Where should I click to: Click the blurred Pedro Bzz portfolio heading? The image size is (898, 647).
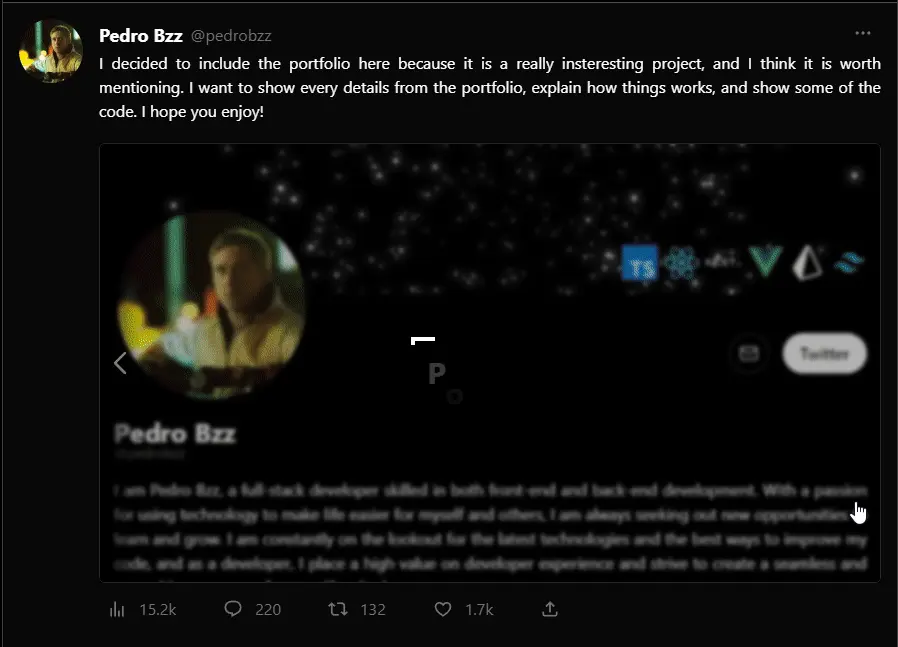[x=175, y=433]
